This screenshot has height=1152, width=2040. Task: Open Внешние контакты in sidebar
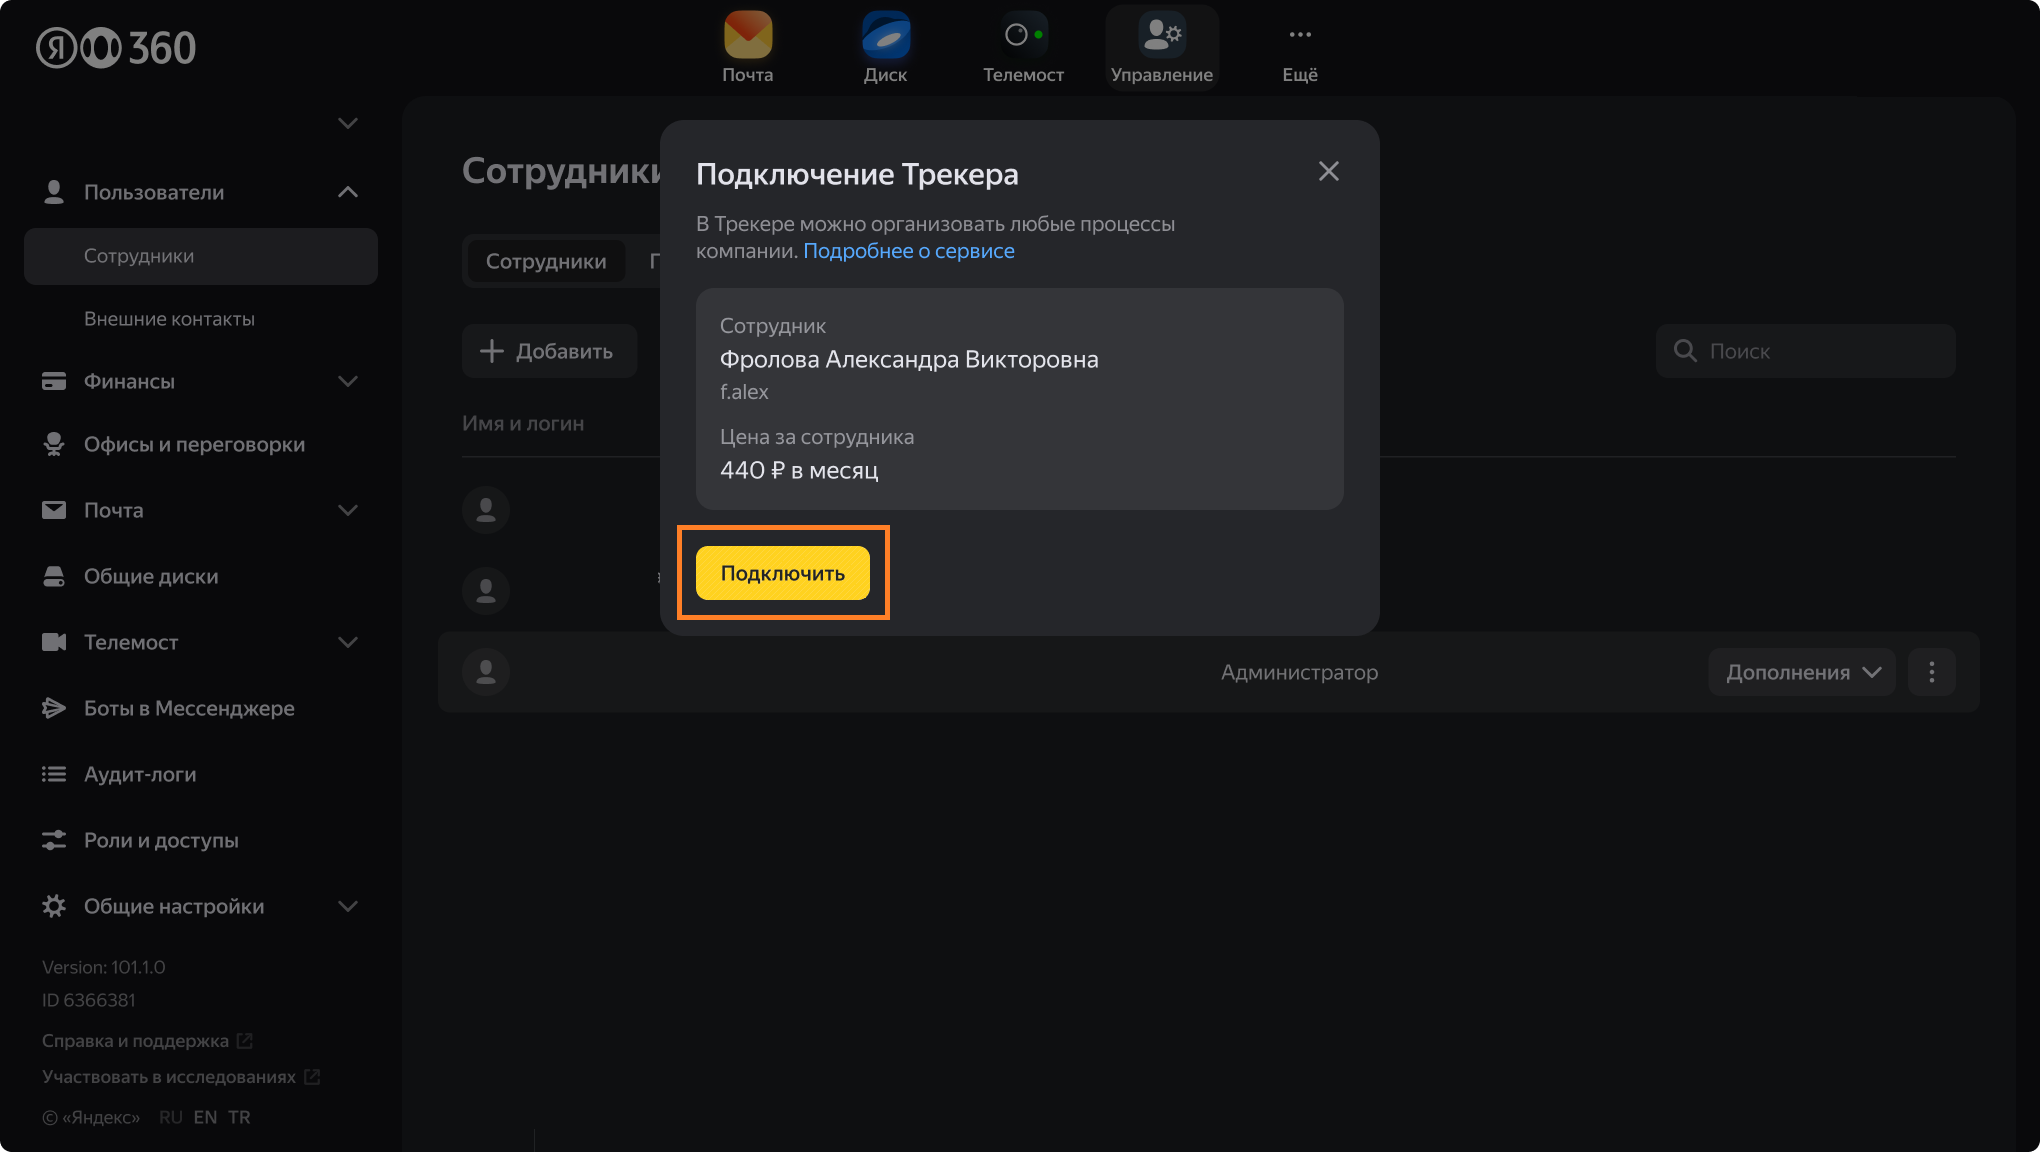point(169,319)
